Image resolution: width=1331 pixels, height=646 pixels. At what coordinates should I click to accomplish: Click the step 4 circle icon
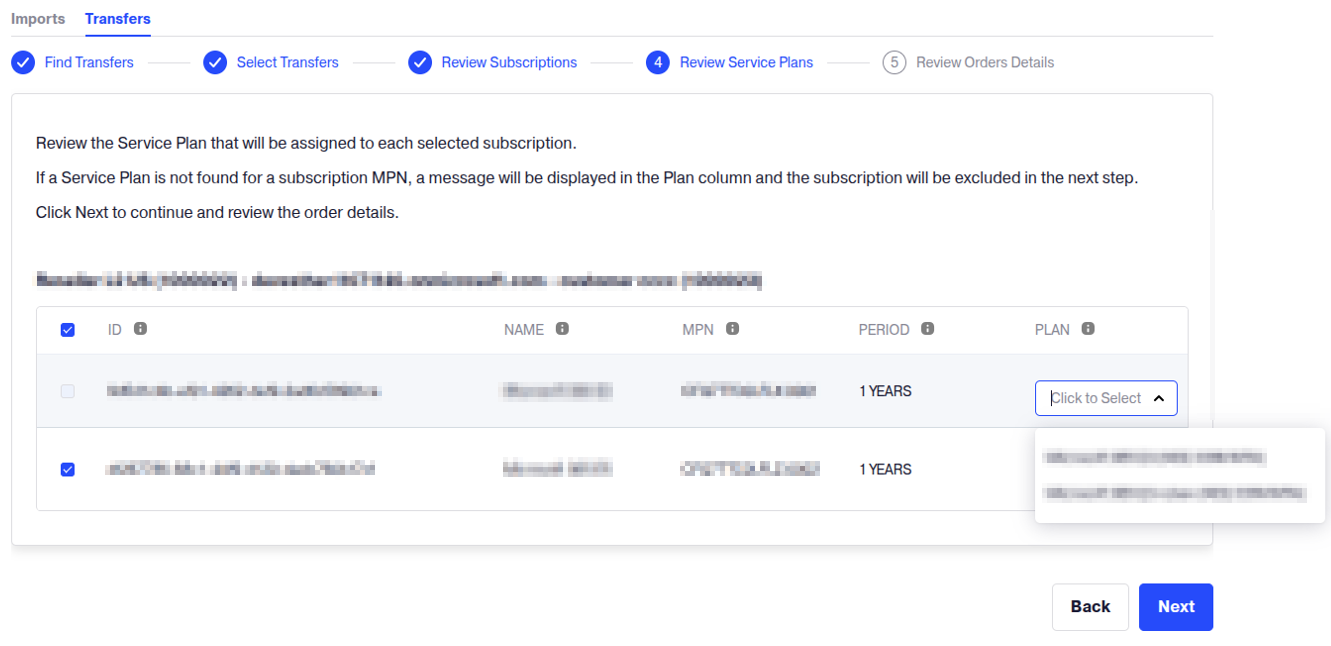657,62
